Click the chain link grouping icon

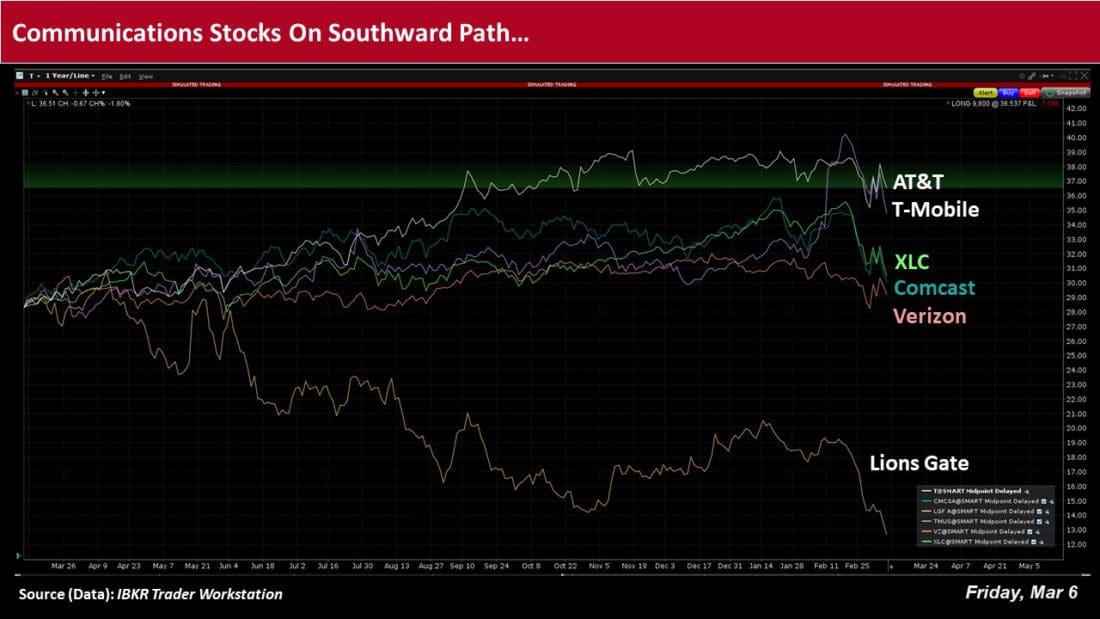(1032, 76)
